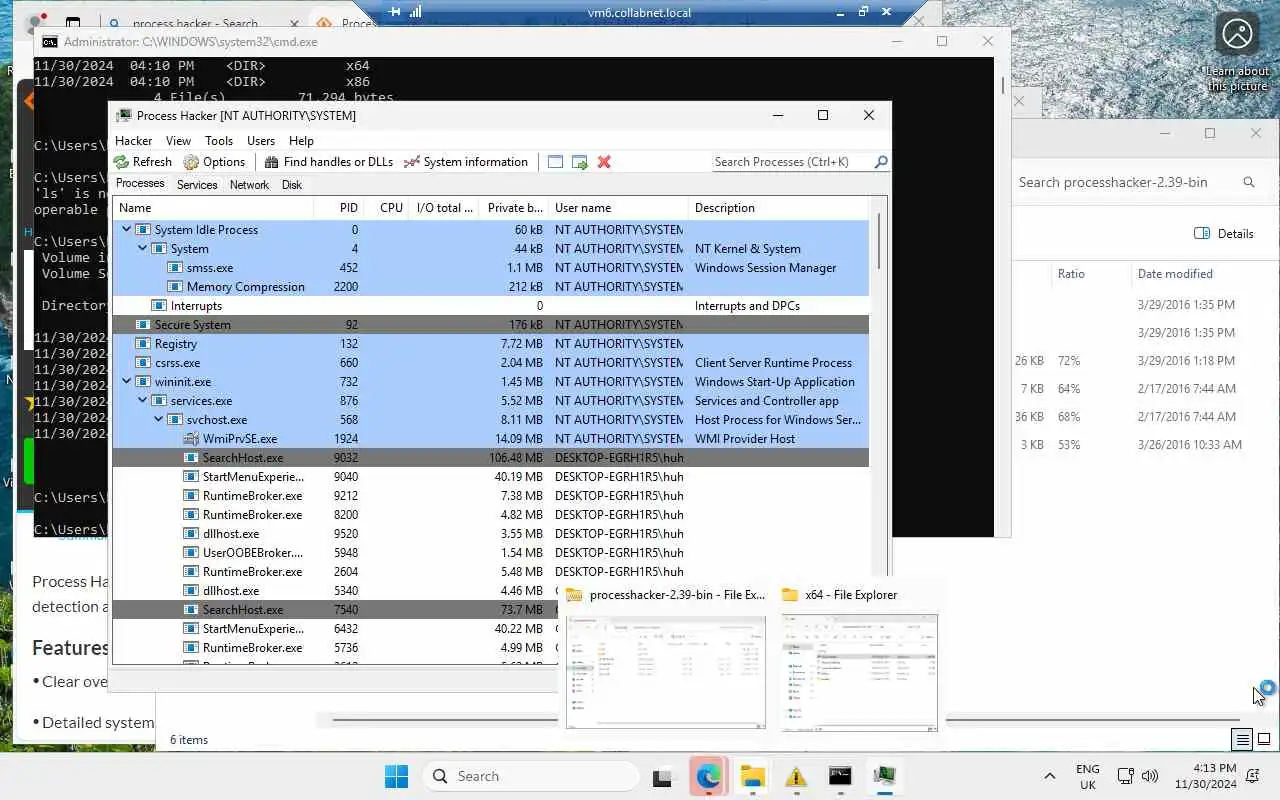Select WmiPrvSE.exe process icon

(191, 439)
